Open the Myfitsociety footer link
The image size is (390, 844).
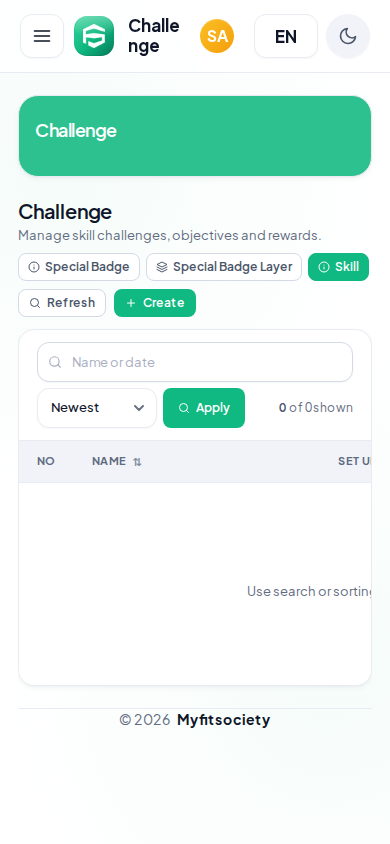[223, 720]
